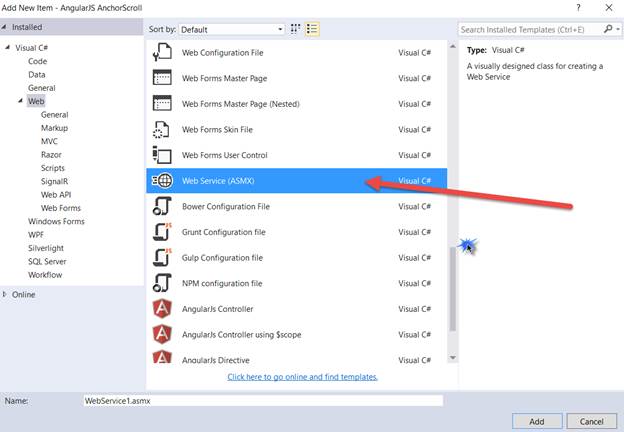Image resolution: width=624 pixels, height=432 pixels.
Task: Click the Add button
Action: [537, 421]
